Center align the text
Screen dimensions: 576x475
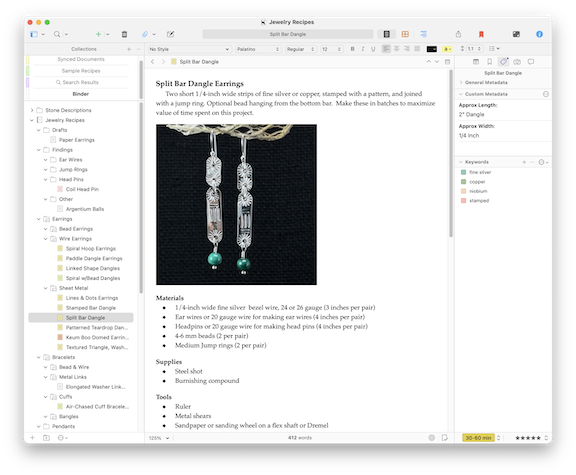[x=396, y=49]
